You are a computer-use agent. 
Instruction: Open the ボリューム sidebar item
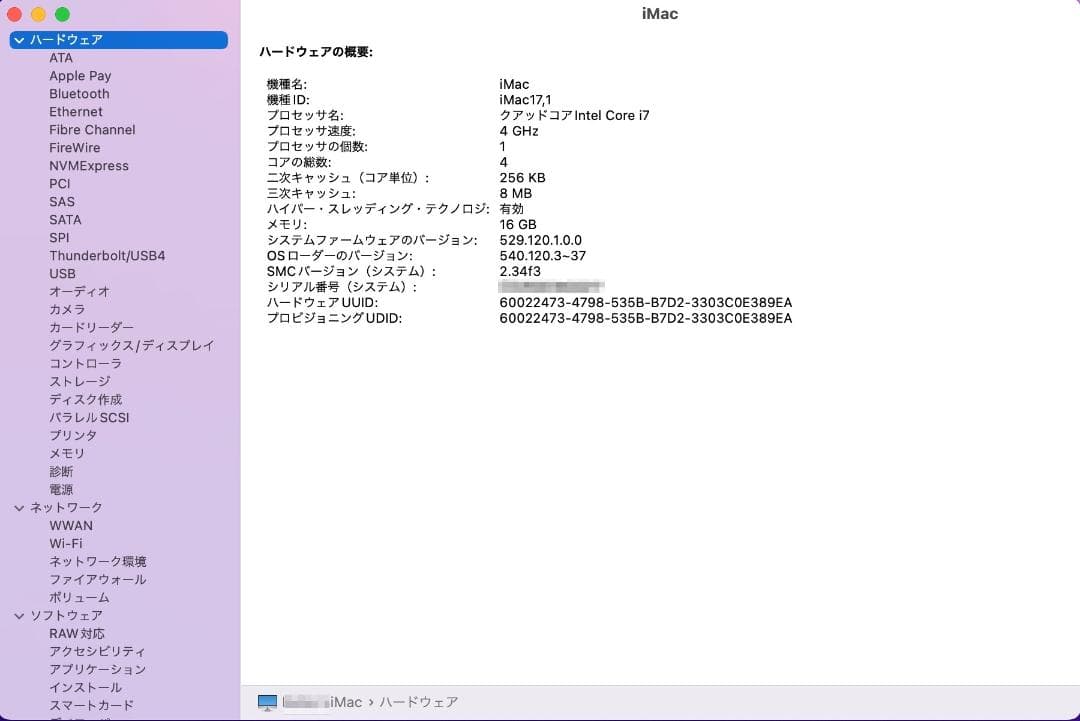79,597
